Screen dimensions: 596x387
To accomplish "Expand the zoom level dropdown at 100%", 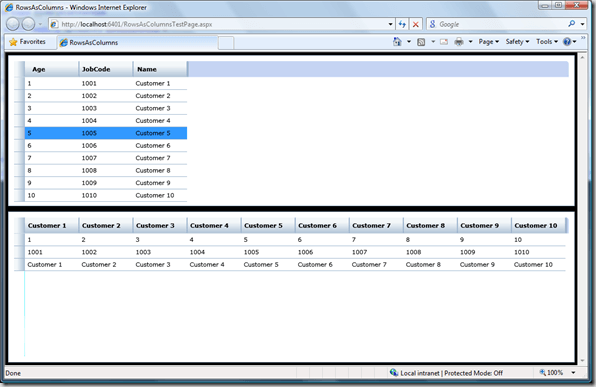I will point(573,373).
